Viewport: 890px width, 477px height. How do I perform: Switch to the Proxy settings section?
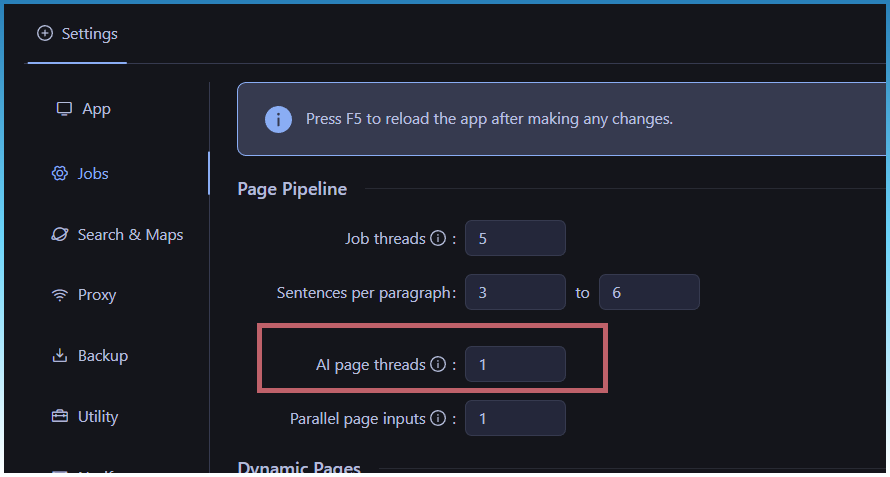(96, 295)
